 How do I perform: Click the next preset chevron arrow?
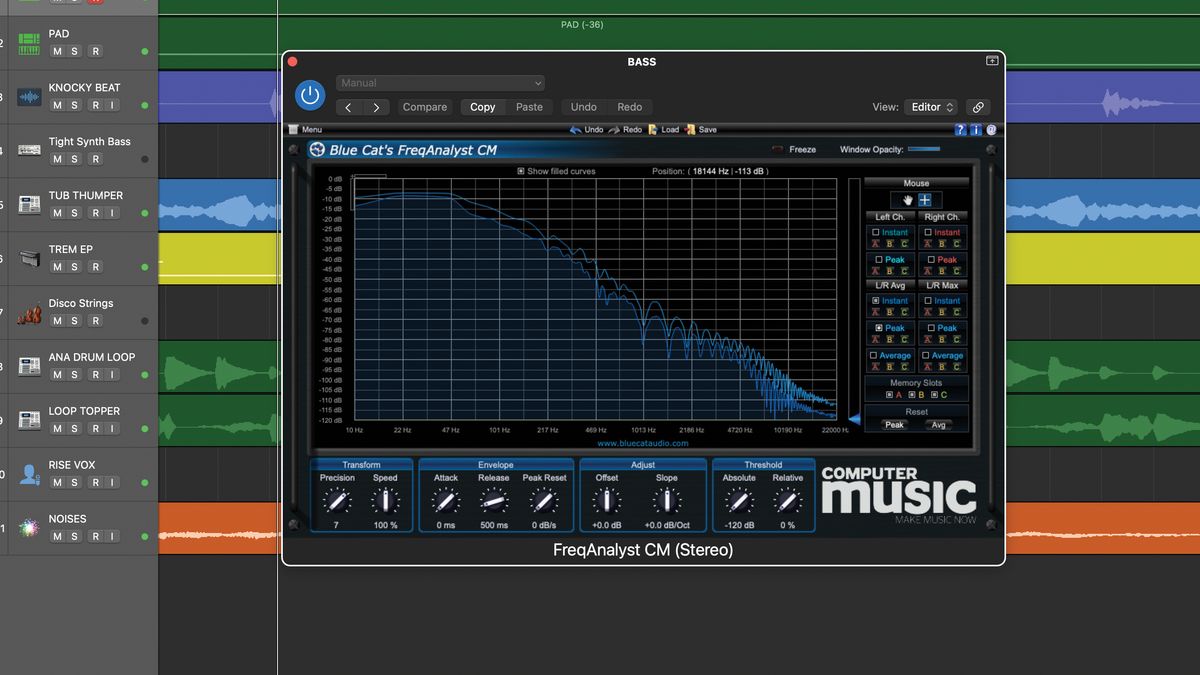[378, 107]
